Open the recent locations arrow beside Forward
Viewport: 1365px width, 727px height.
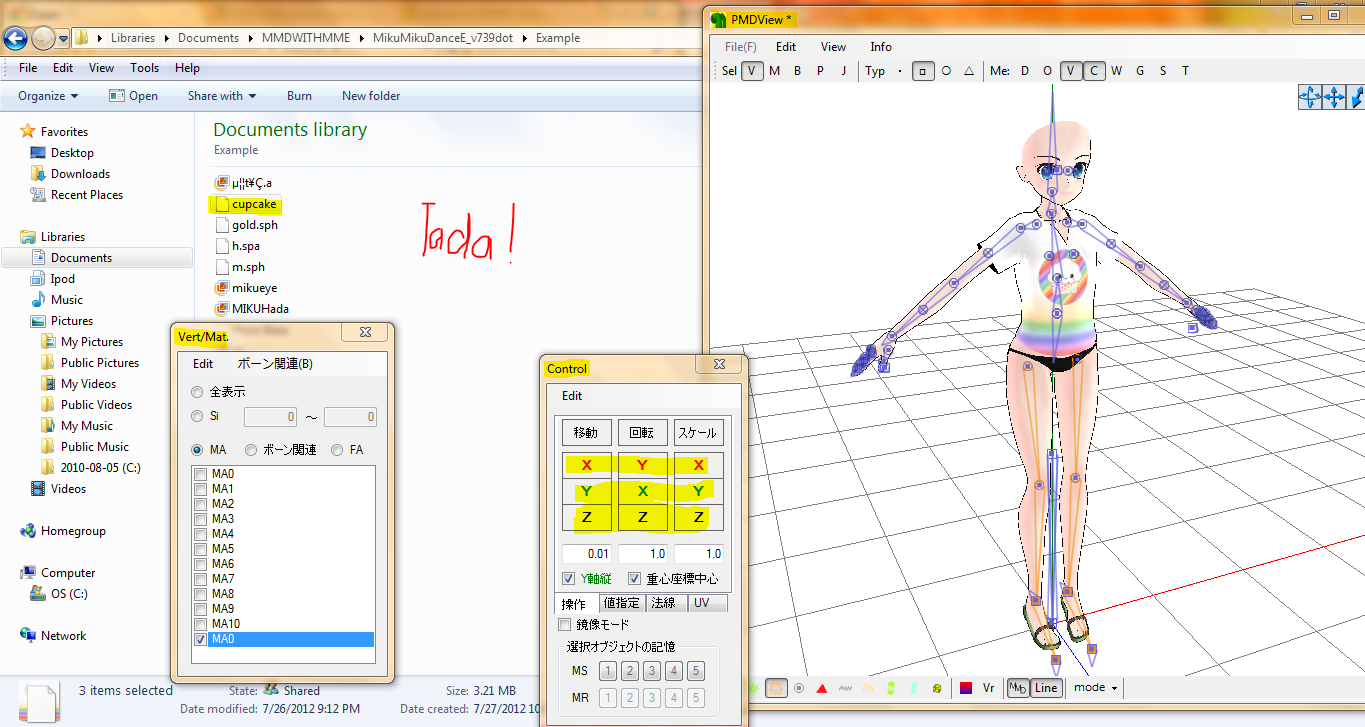click(63, 39)
